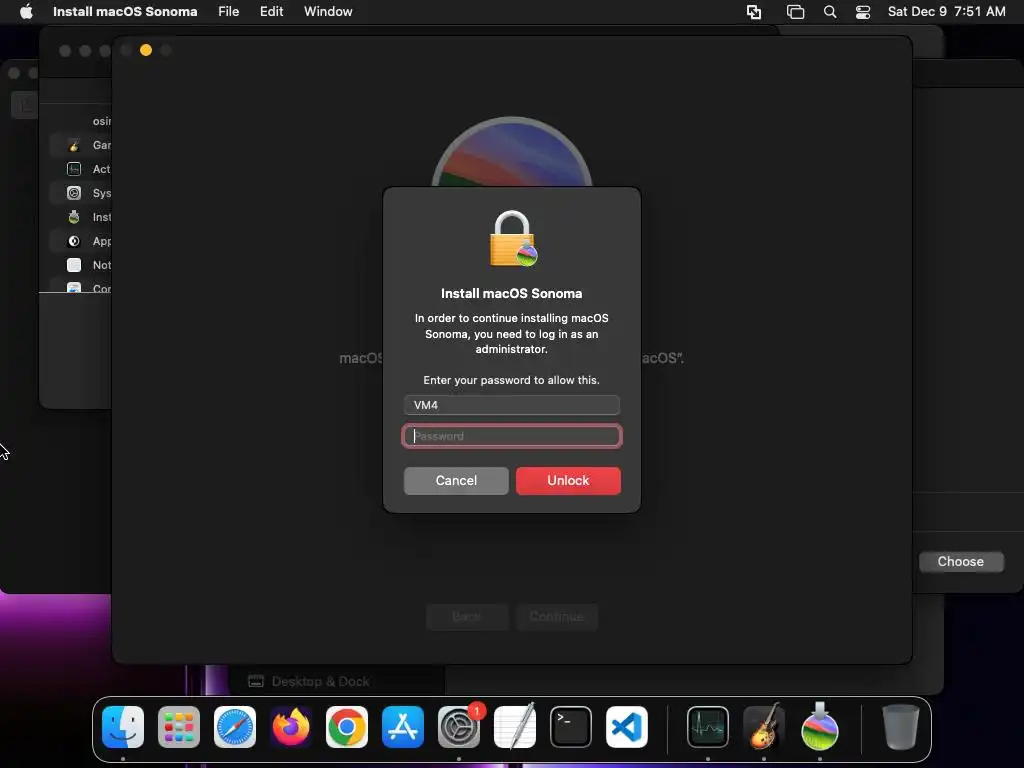The image size is (1024, 768).
Task: Launch Google Chrome from the Dock
Action: [347, 727]
